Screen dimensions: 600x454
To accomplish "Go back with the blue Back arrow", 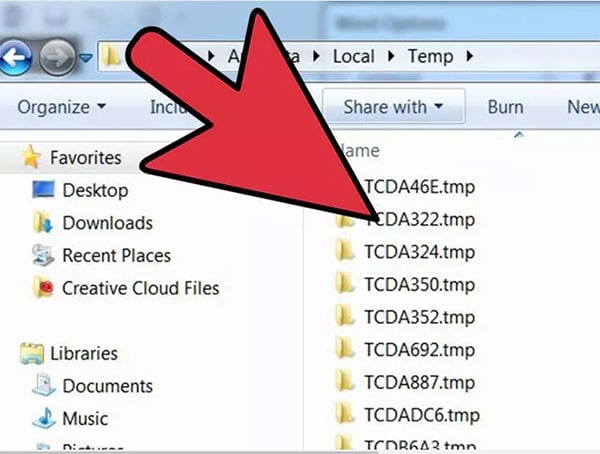I will coord(15,57).
